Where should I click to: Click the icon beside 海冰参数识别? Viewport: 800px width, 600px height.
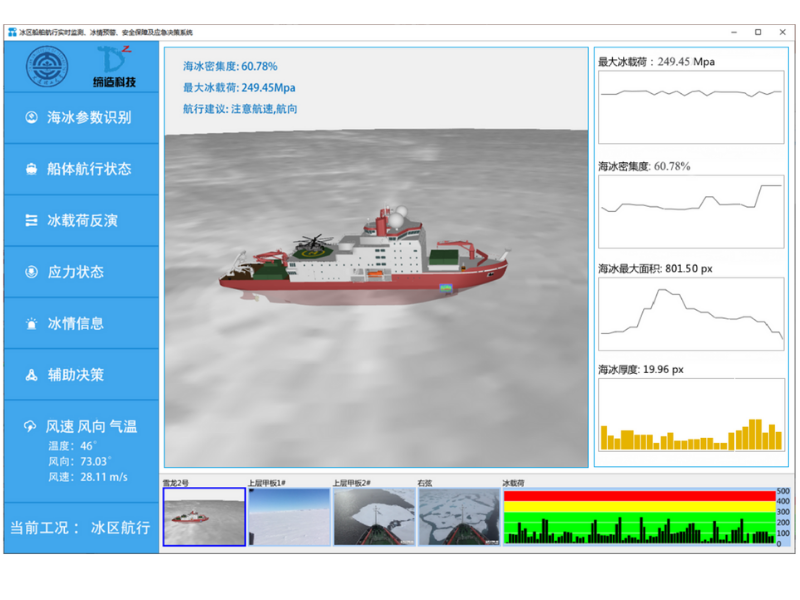(x=31, y=117)
